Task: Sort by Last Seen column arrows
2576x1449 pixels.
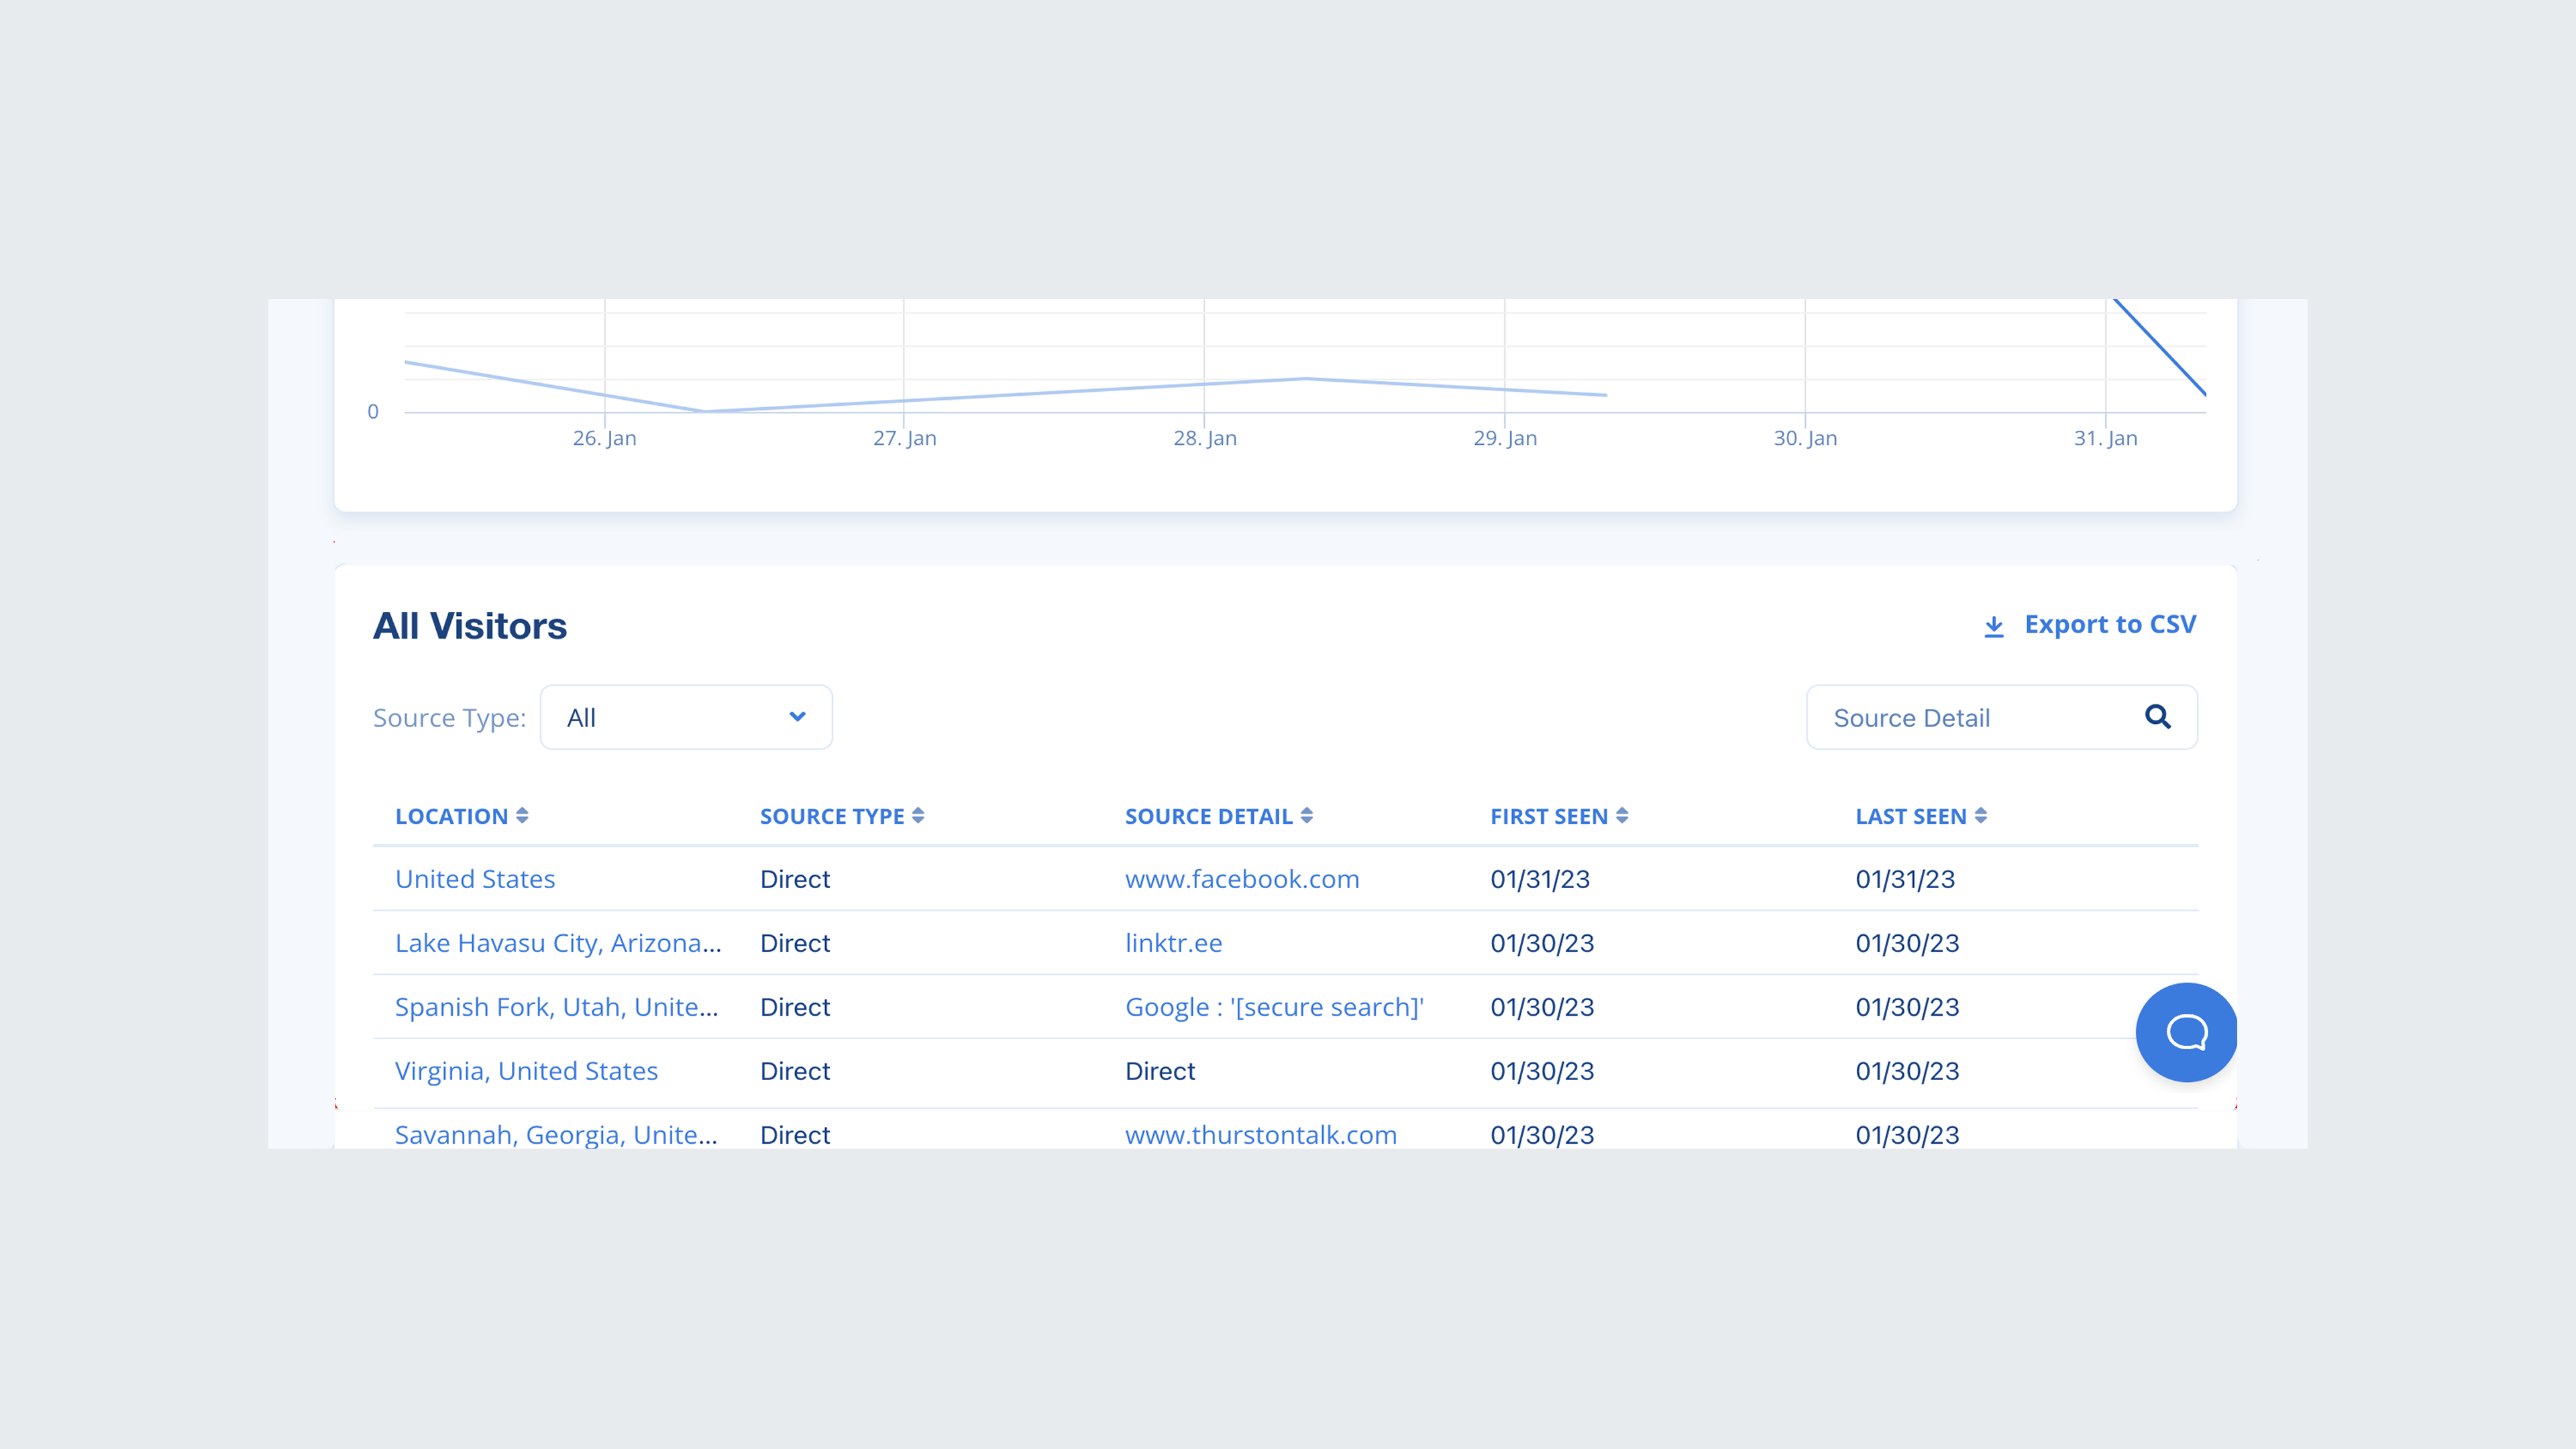Action: click(1980, 816)
